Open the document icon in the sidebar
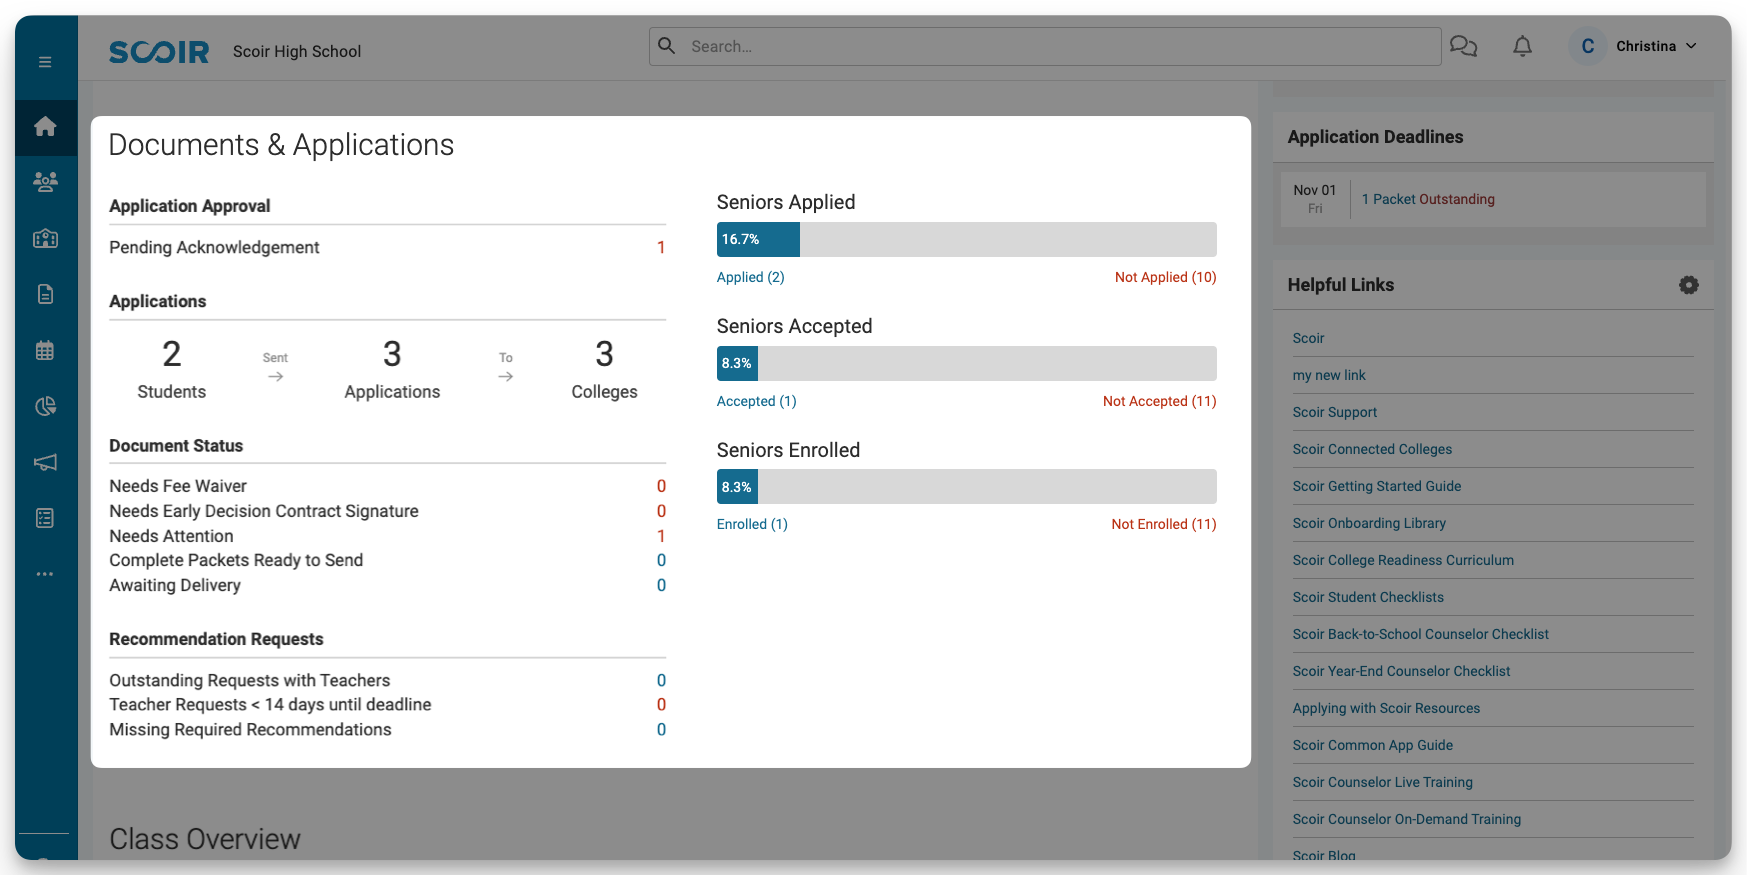The image size is (1747, 875). [x=45, y=294]
